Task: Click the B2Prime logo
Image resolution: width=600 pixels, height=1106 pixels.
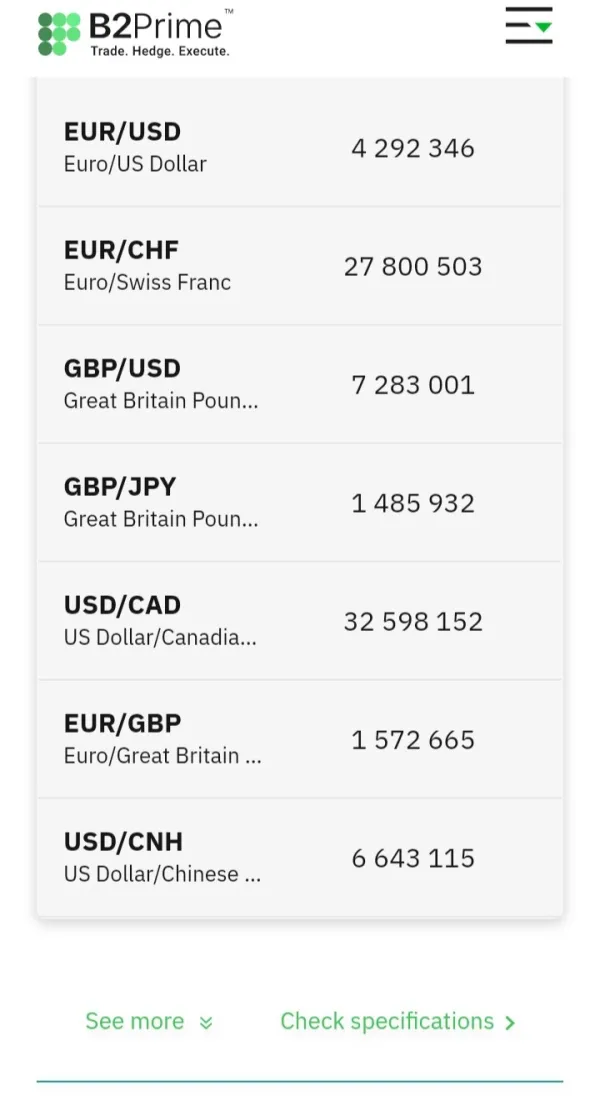Action: pos(135,33)
